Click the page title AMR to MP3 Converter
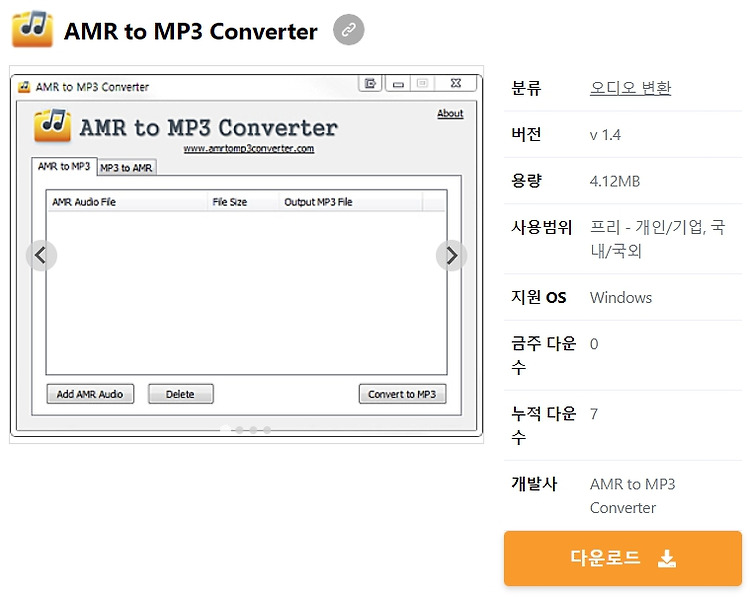750x597 pixels. [x=190, y=32]
